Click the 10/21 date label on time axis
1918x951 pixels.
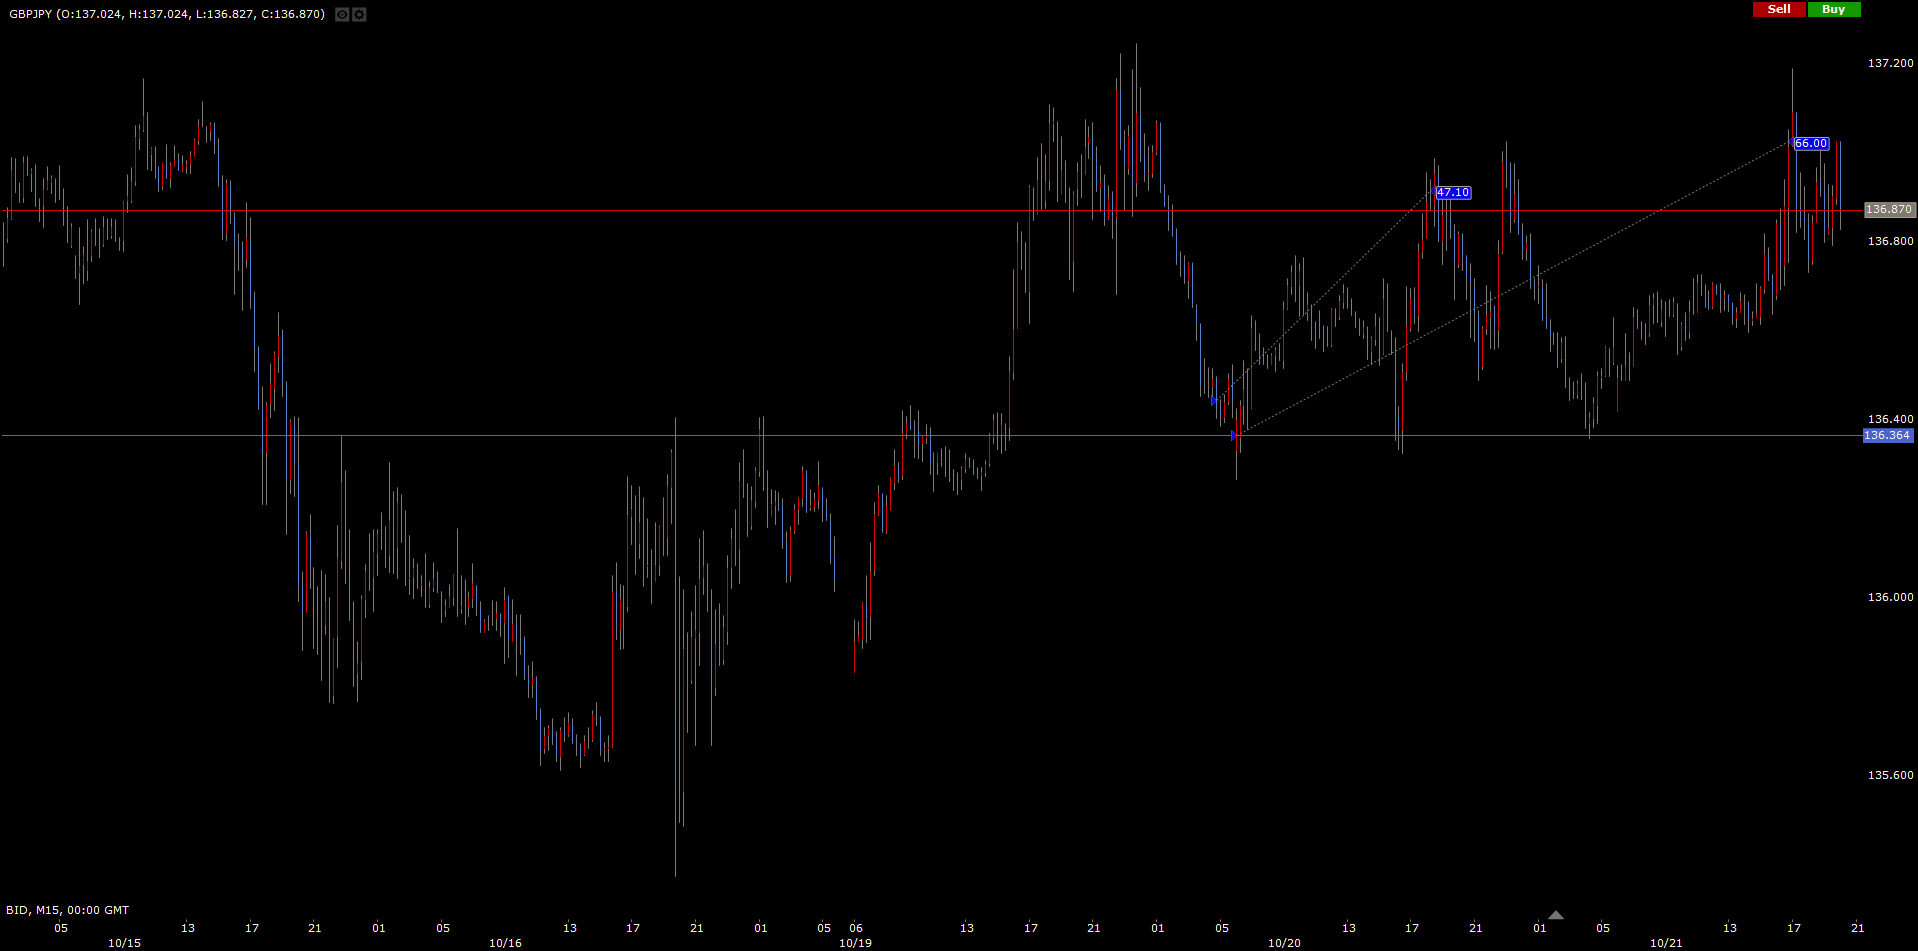click(x=1666, y=943)
